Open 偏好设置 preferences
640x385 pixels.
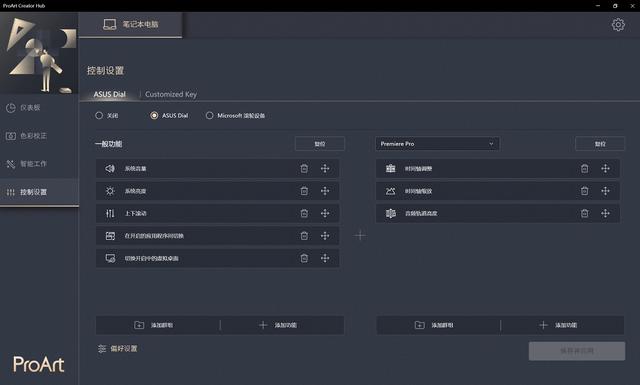118,349
